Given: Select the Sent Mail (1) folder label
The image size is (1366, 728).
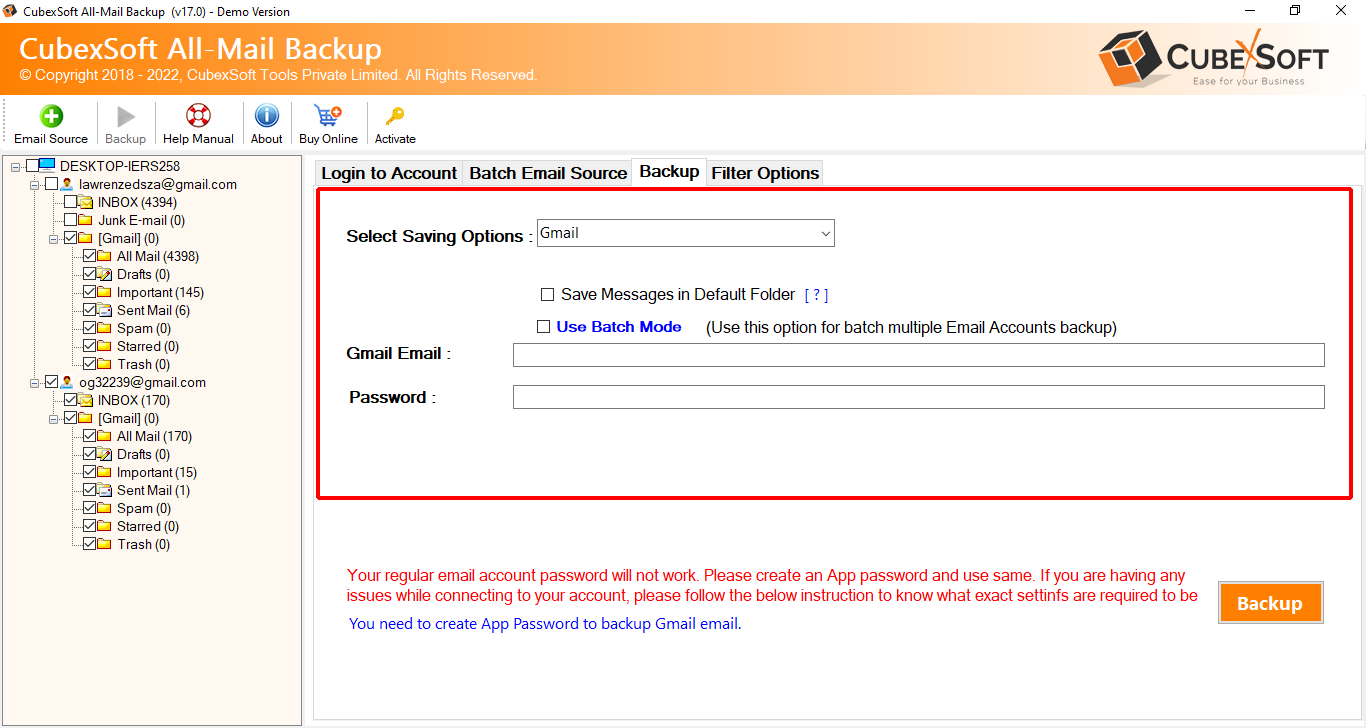Looking at the screenshot, I should (x=153, y=490).
